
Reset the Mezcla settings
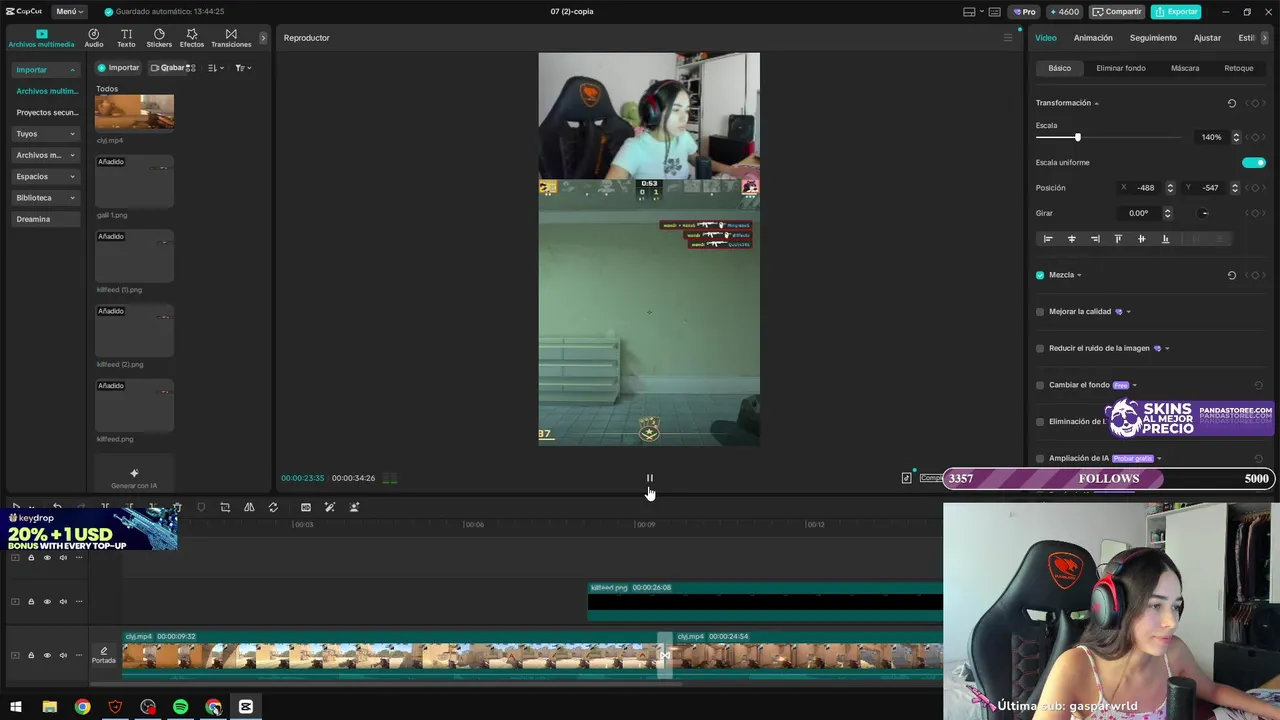point(1231,275)
